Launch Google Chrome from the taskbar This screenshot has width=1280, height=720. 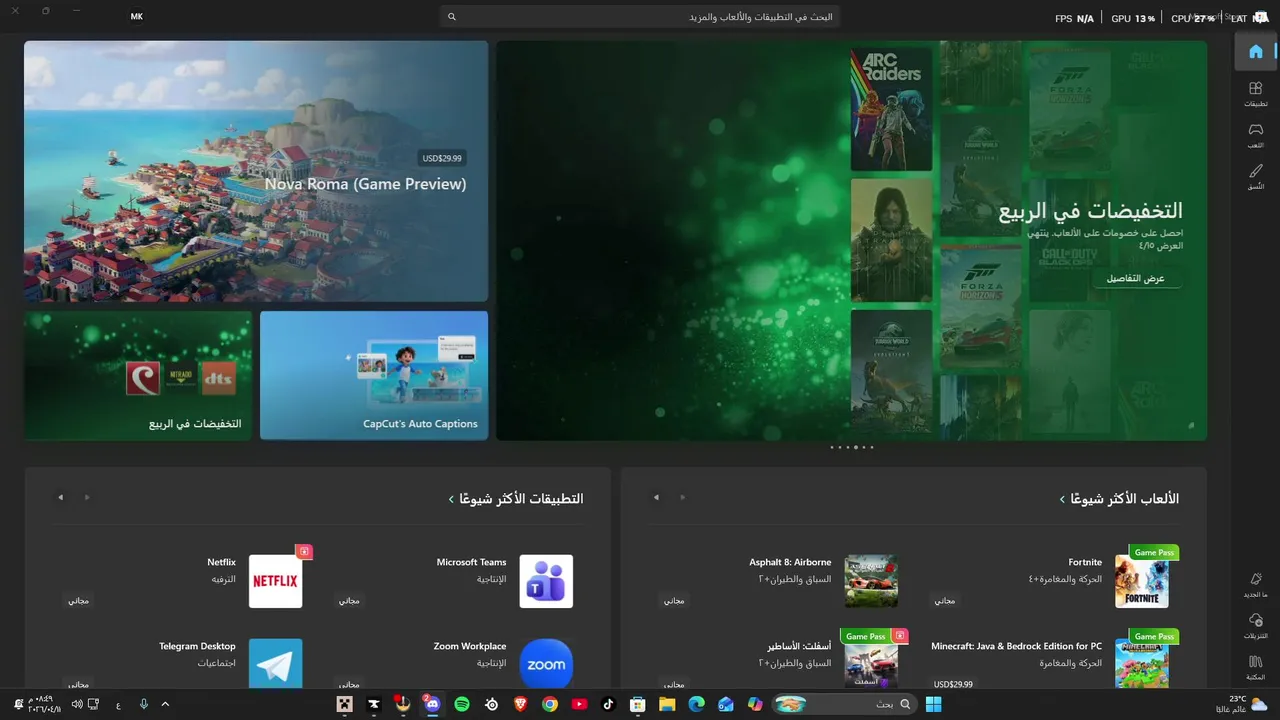(550, 704)
